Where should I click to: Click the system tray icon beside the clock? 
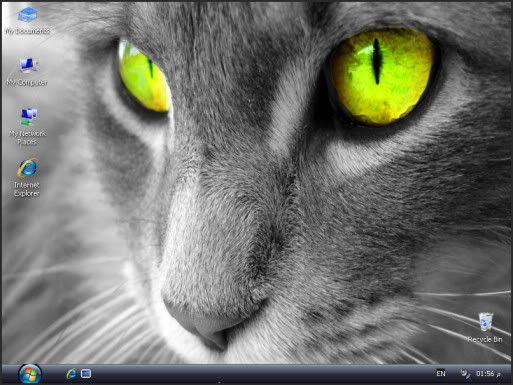[465, 374]
